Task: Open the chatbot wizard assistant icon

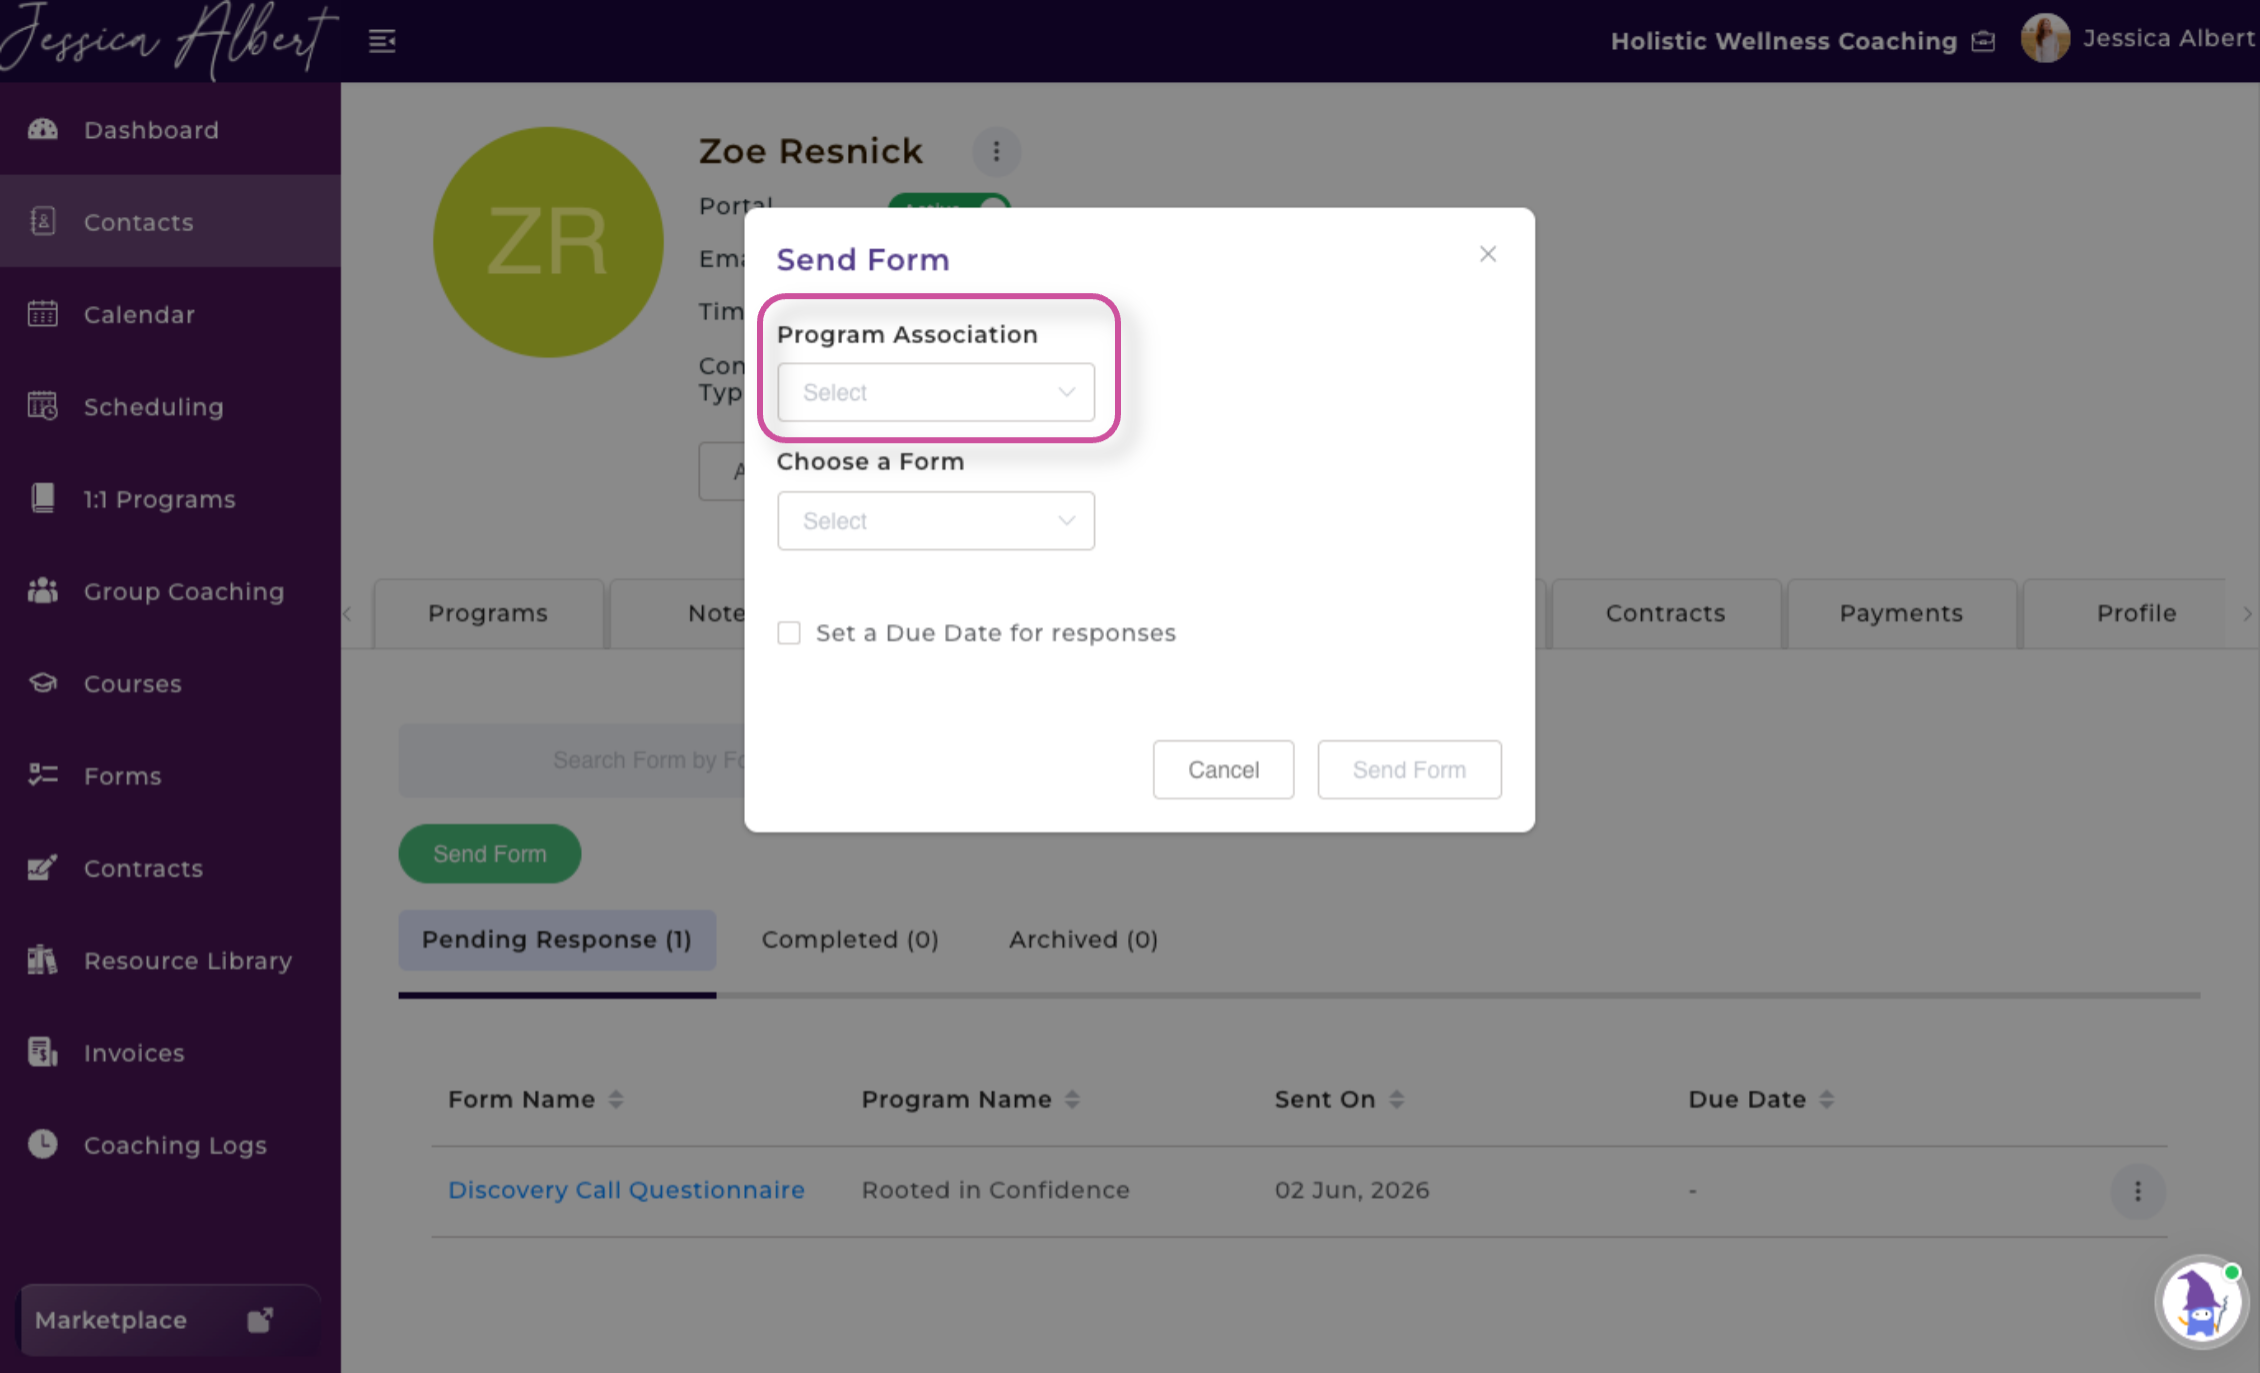Action: pos(2201,1302)
